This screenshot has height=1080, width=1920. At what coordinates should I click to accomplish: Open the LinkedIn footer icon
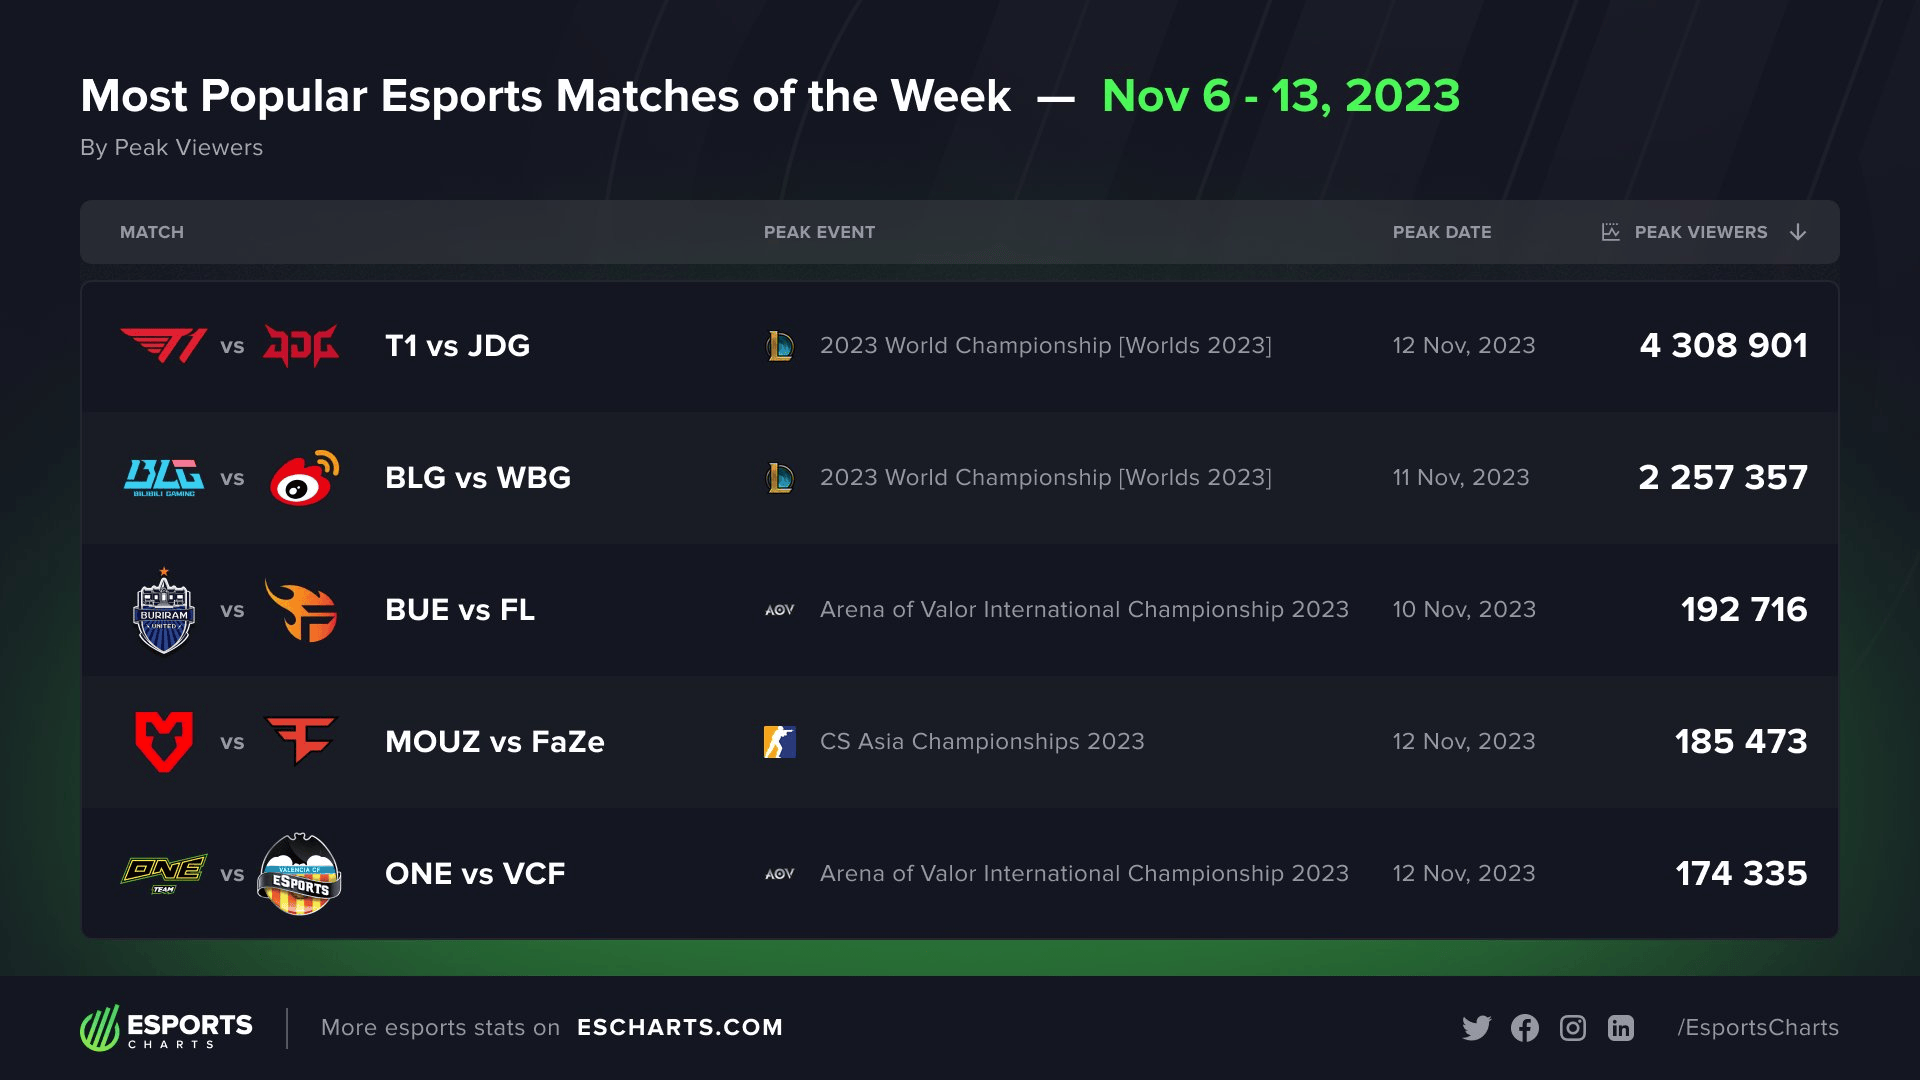coord(1621,1028)
